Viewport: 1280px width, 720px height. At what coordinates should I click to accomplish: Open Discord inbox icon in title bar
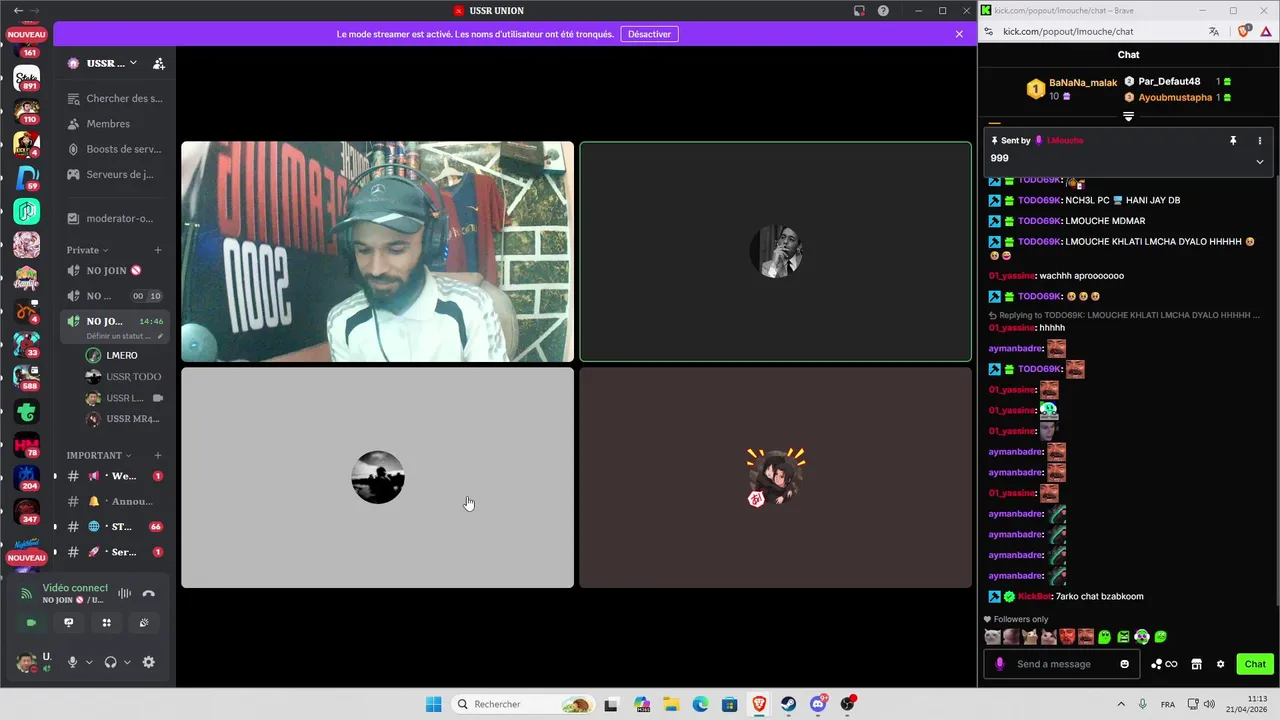(x=859, y=11)
